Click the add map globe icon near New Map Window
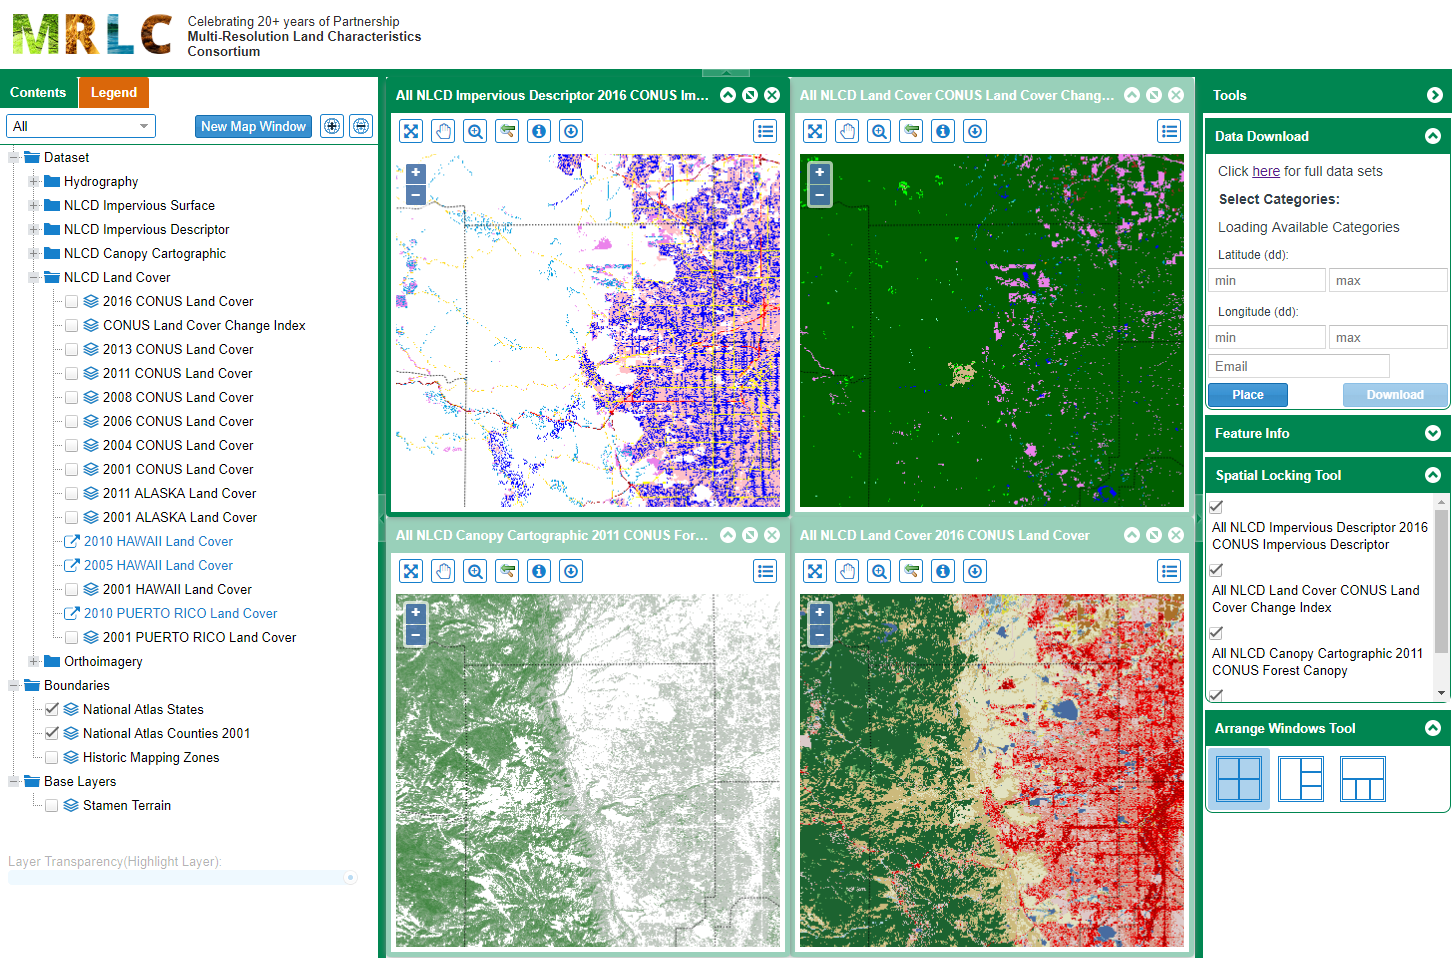 tap(331, 126)
